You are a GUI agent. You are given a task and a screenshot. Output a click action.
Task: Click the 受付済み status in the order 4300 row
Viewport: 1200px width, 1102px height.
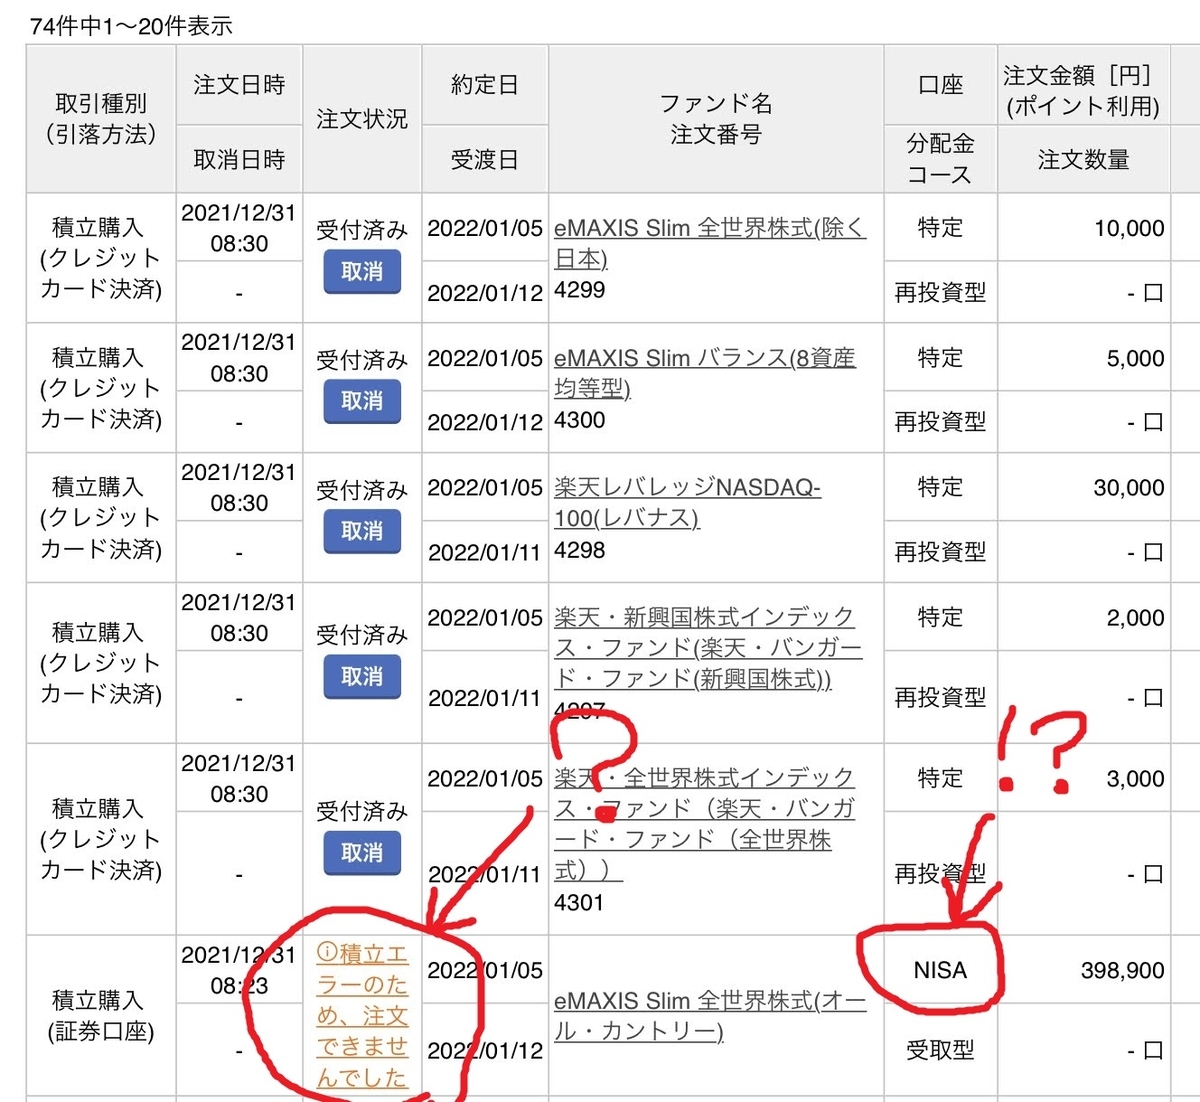(362, 360)
